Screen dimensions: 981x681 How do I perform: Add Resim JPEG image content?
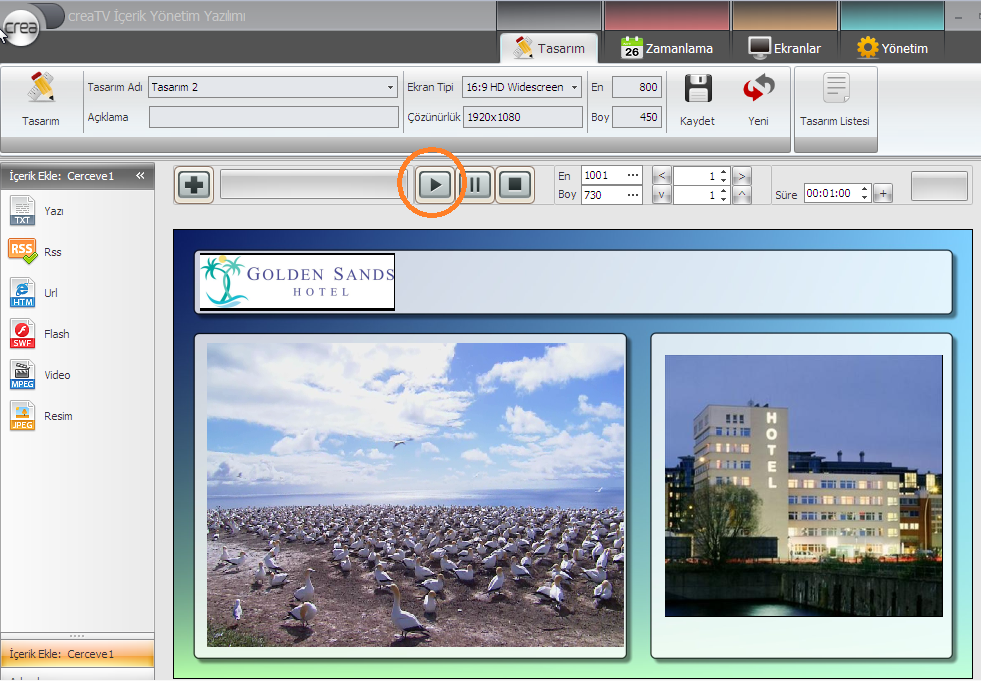23,416
